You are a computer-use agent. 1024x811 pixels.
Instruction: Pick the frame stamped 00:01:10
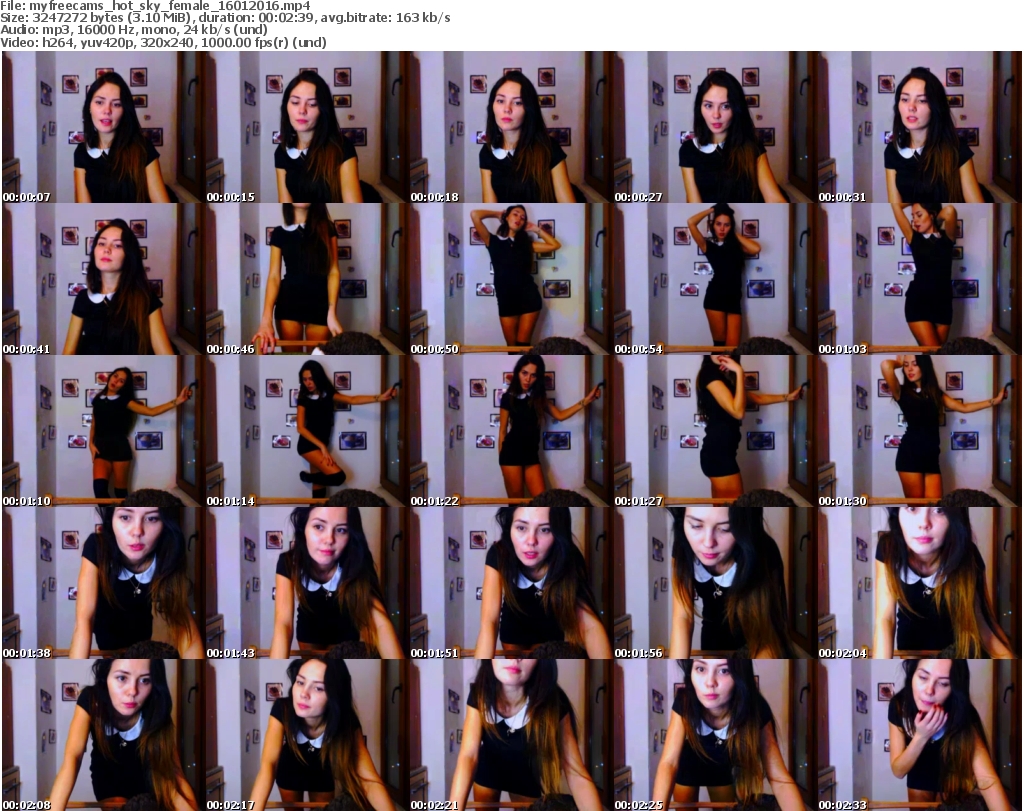point(103,431)
